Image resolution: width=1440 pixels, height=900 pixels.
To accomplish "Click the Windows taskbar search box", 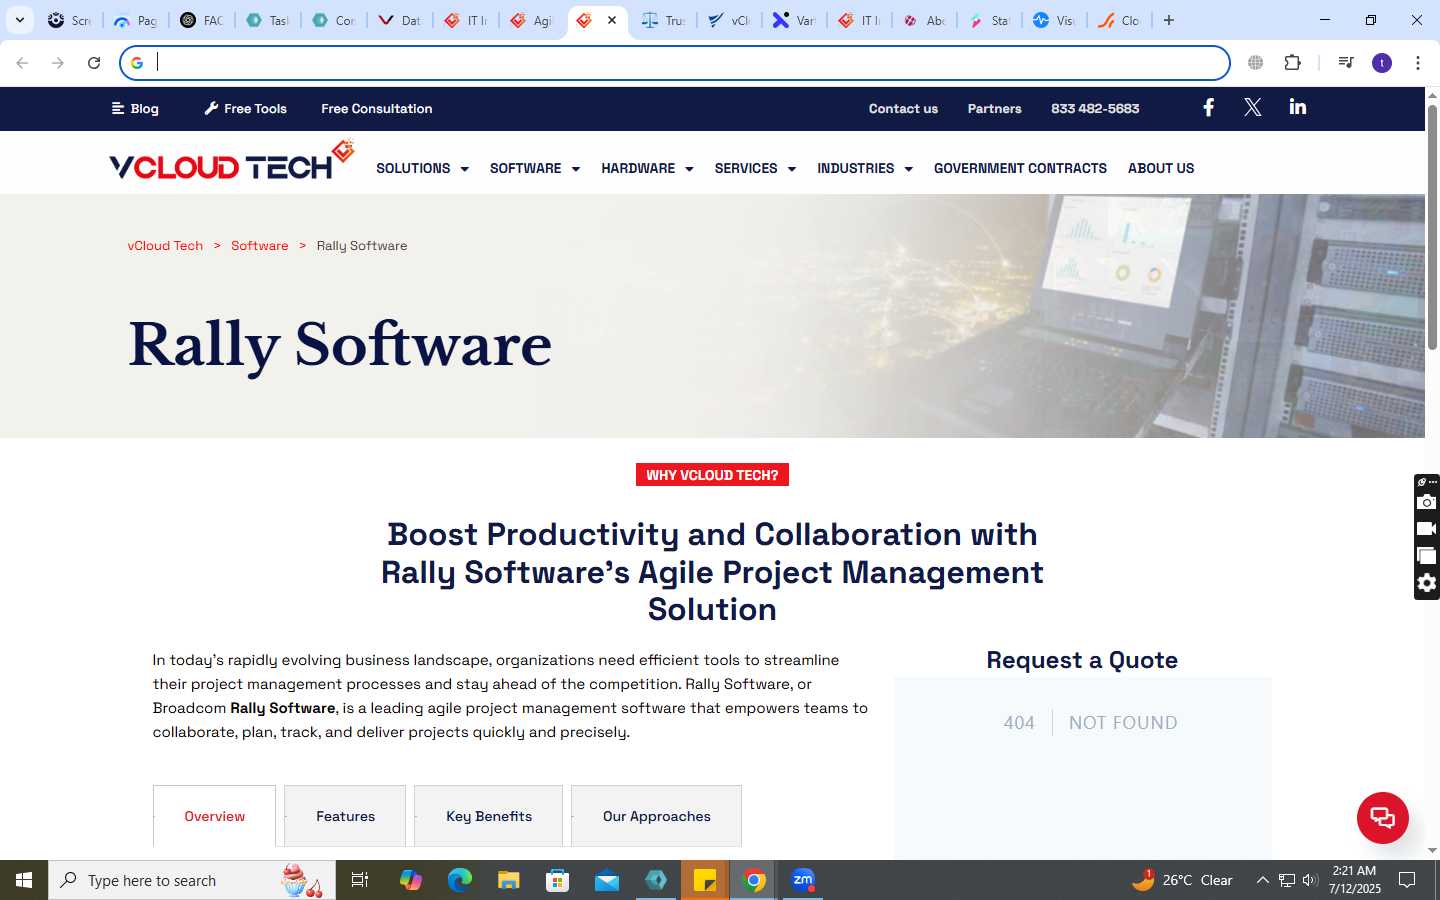I will pos(192,880).
